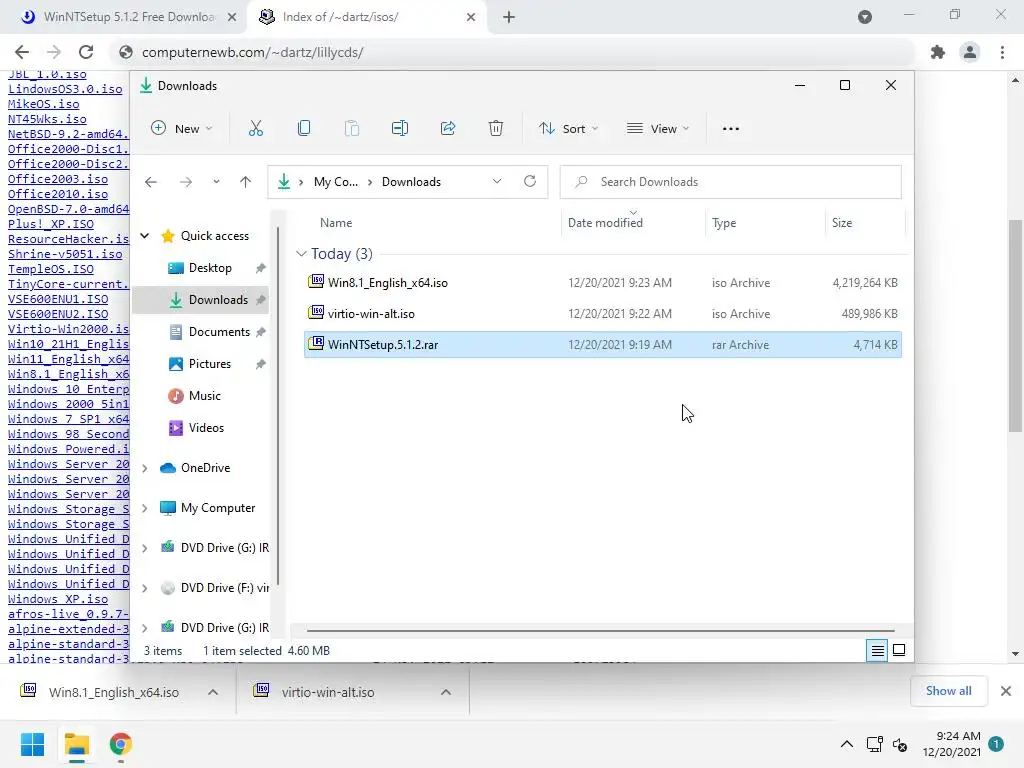Open notification center badge

pyautogui.click(x=996, y=744)
